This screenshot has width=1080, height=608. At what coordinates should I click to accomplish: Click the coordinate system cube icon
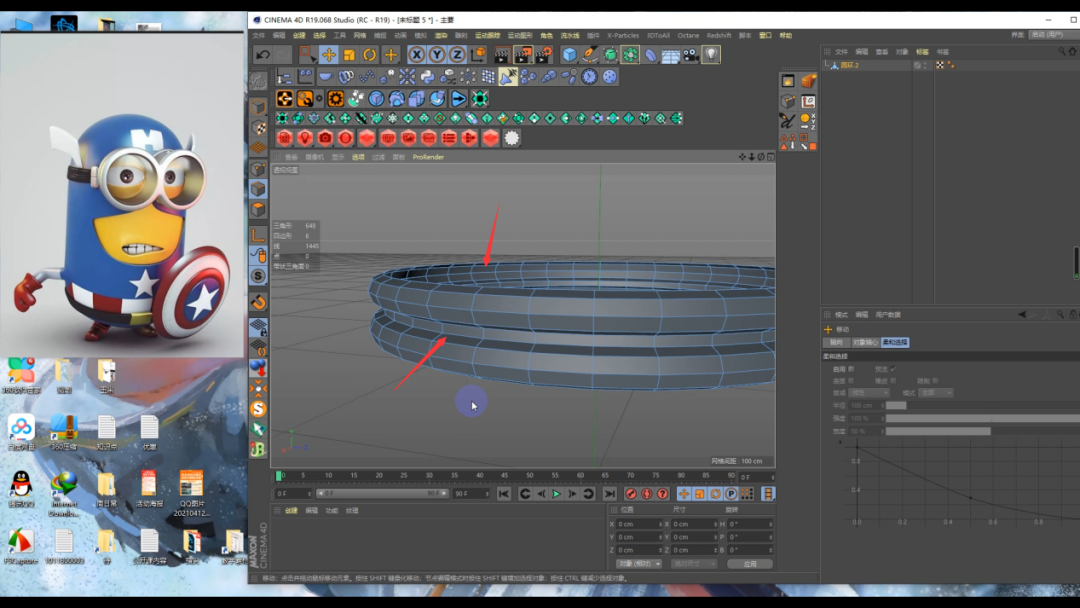click(x=478, y=54)
